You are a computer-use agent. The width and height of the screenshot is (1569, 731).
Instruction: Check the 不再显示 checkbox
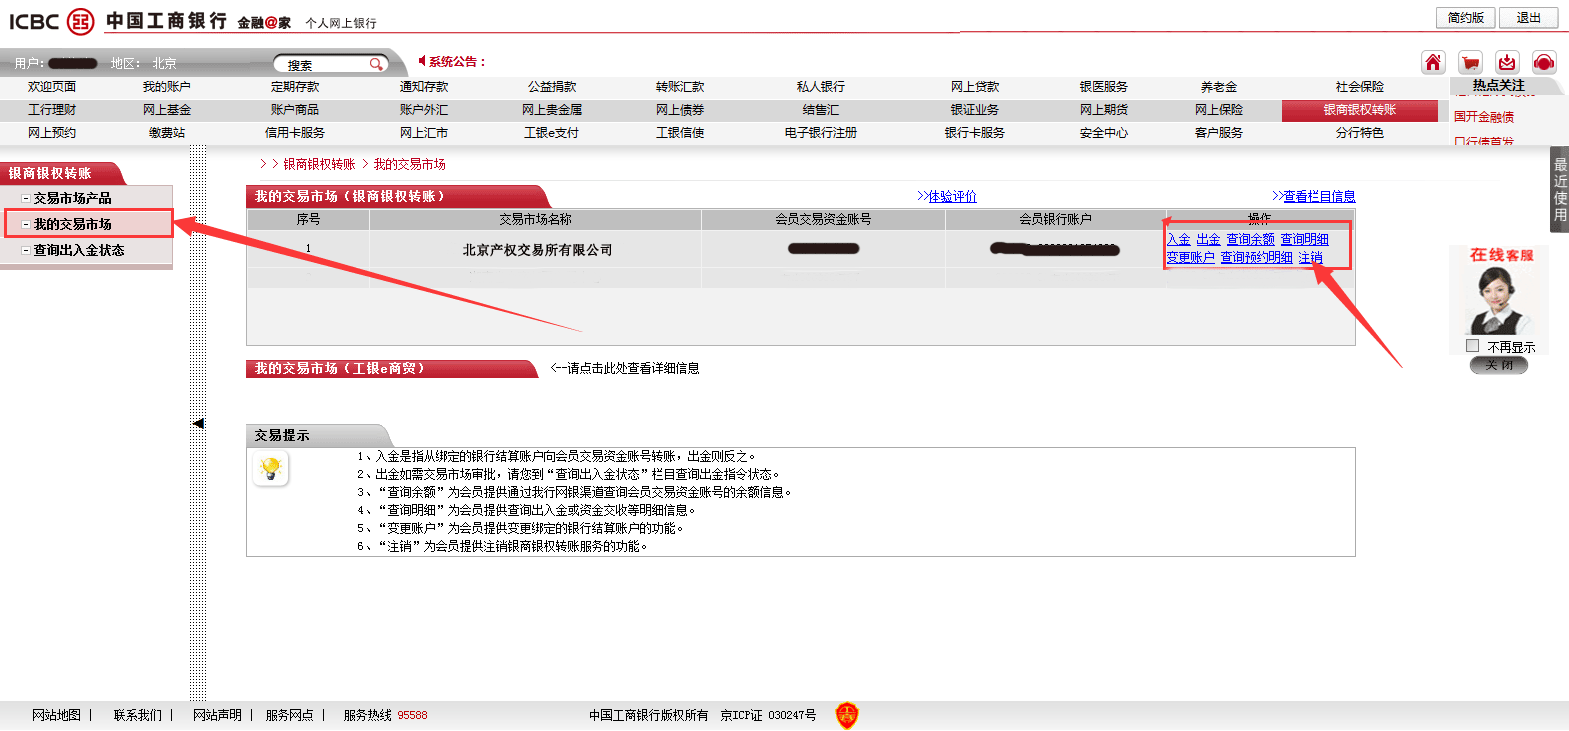point(1472,346)
